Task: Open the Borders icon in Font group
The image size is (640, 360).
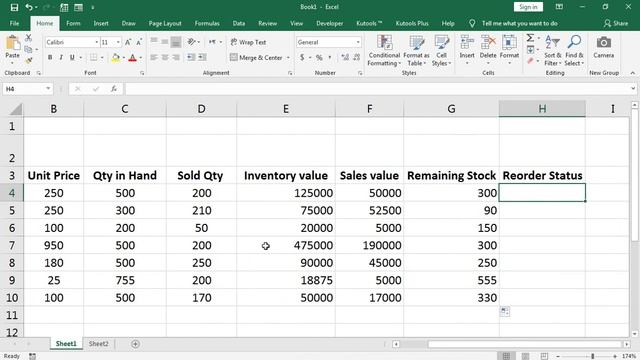Action: pyautogui.click(x=93, y=58)
